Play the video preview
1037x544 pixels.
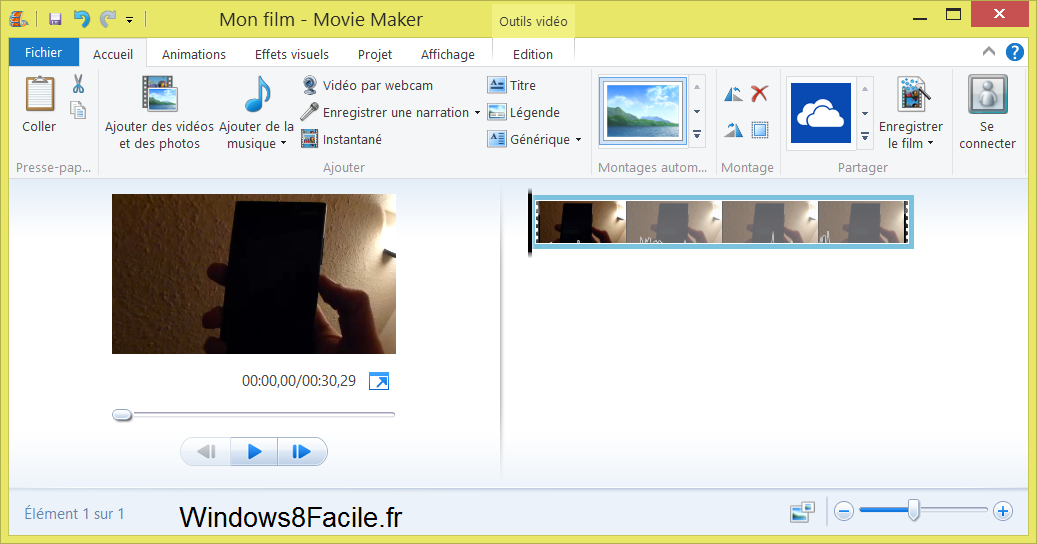[254, 452]
